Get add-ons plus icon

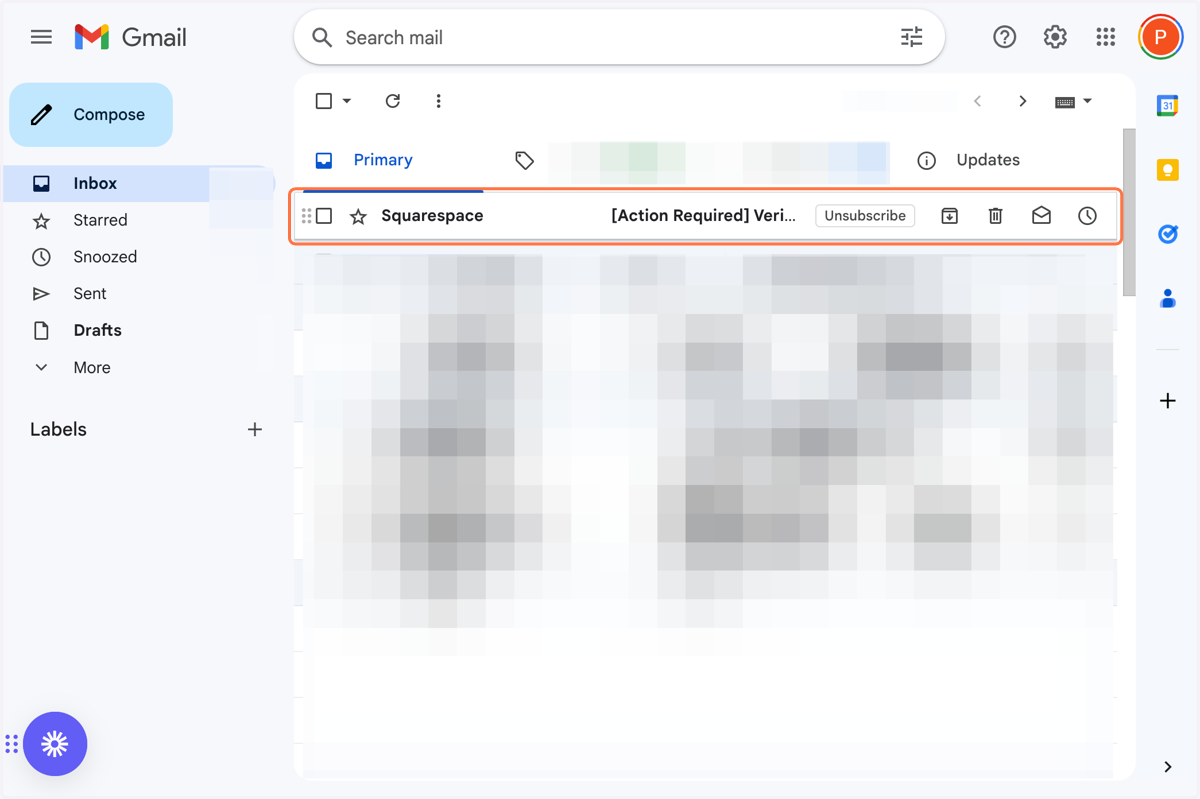click(1167, 401)
